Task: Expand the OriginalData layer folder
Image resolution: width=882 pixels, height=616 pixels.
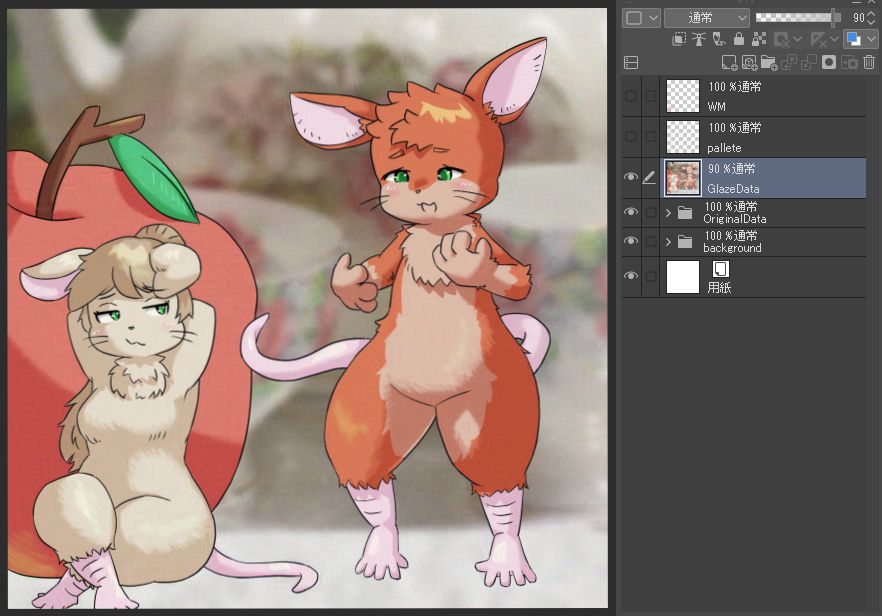Action: pos(668,212)
